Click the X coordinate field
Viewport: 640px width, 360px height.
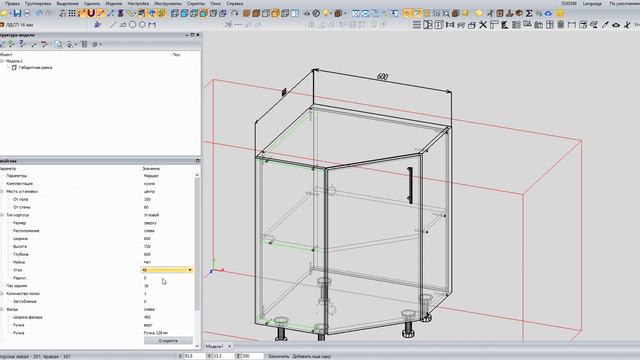tap(194, 356)
